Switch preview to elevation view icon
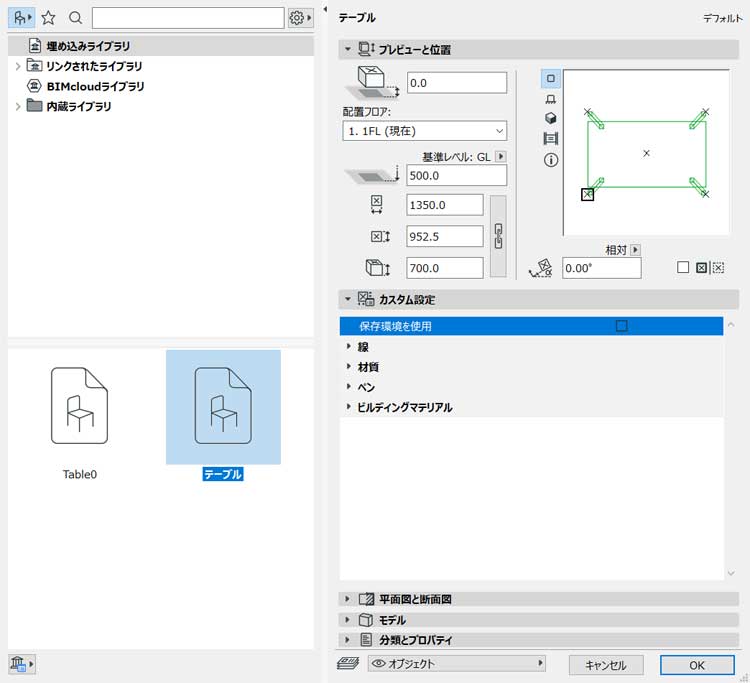Viewport: 750px width, 683px height. point(551,99)
